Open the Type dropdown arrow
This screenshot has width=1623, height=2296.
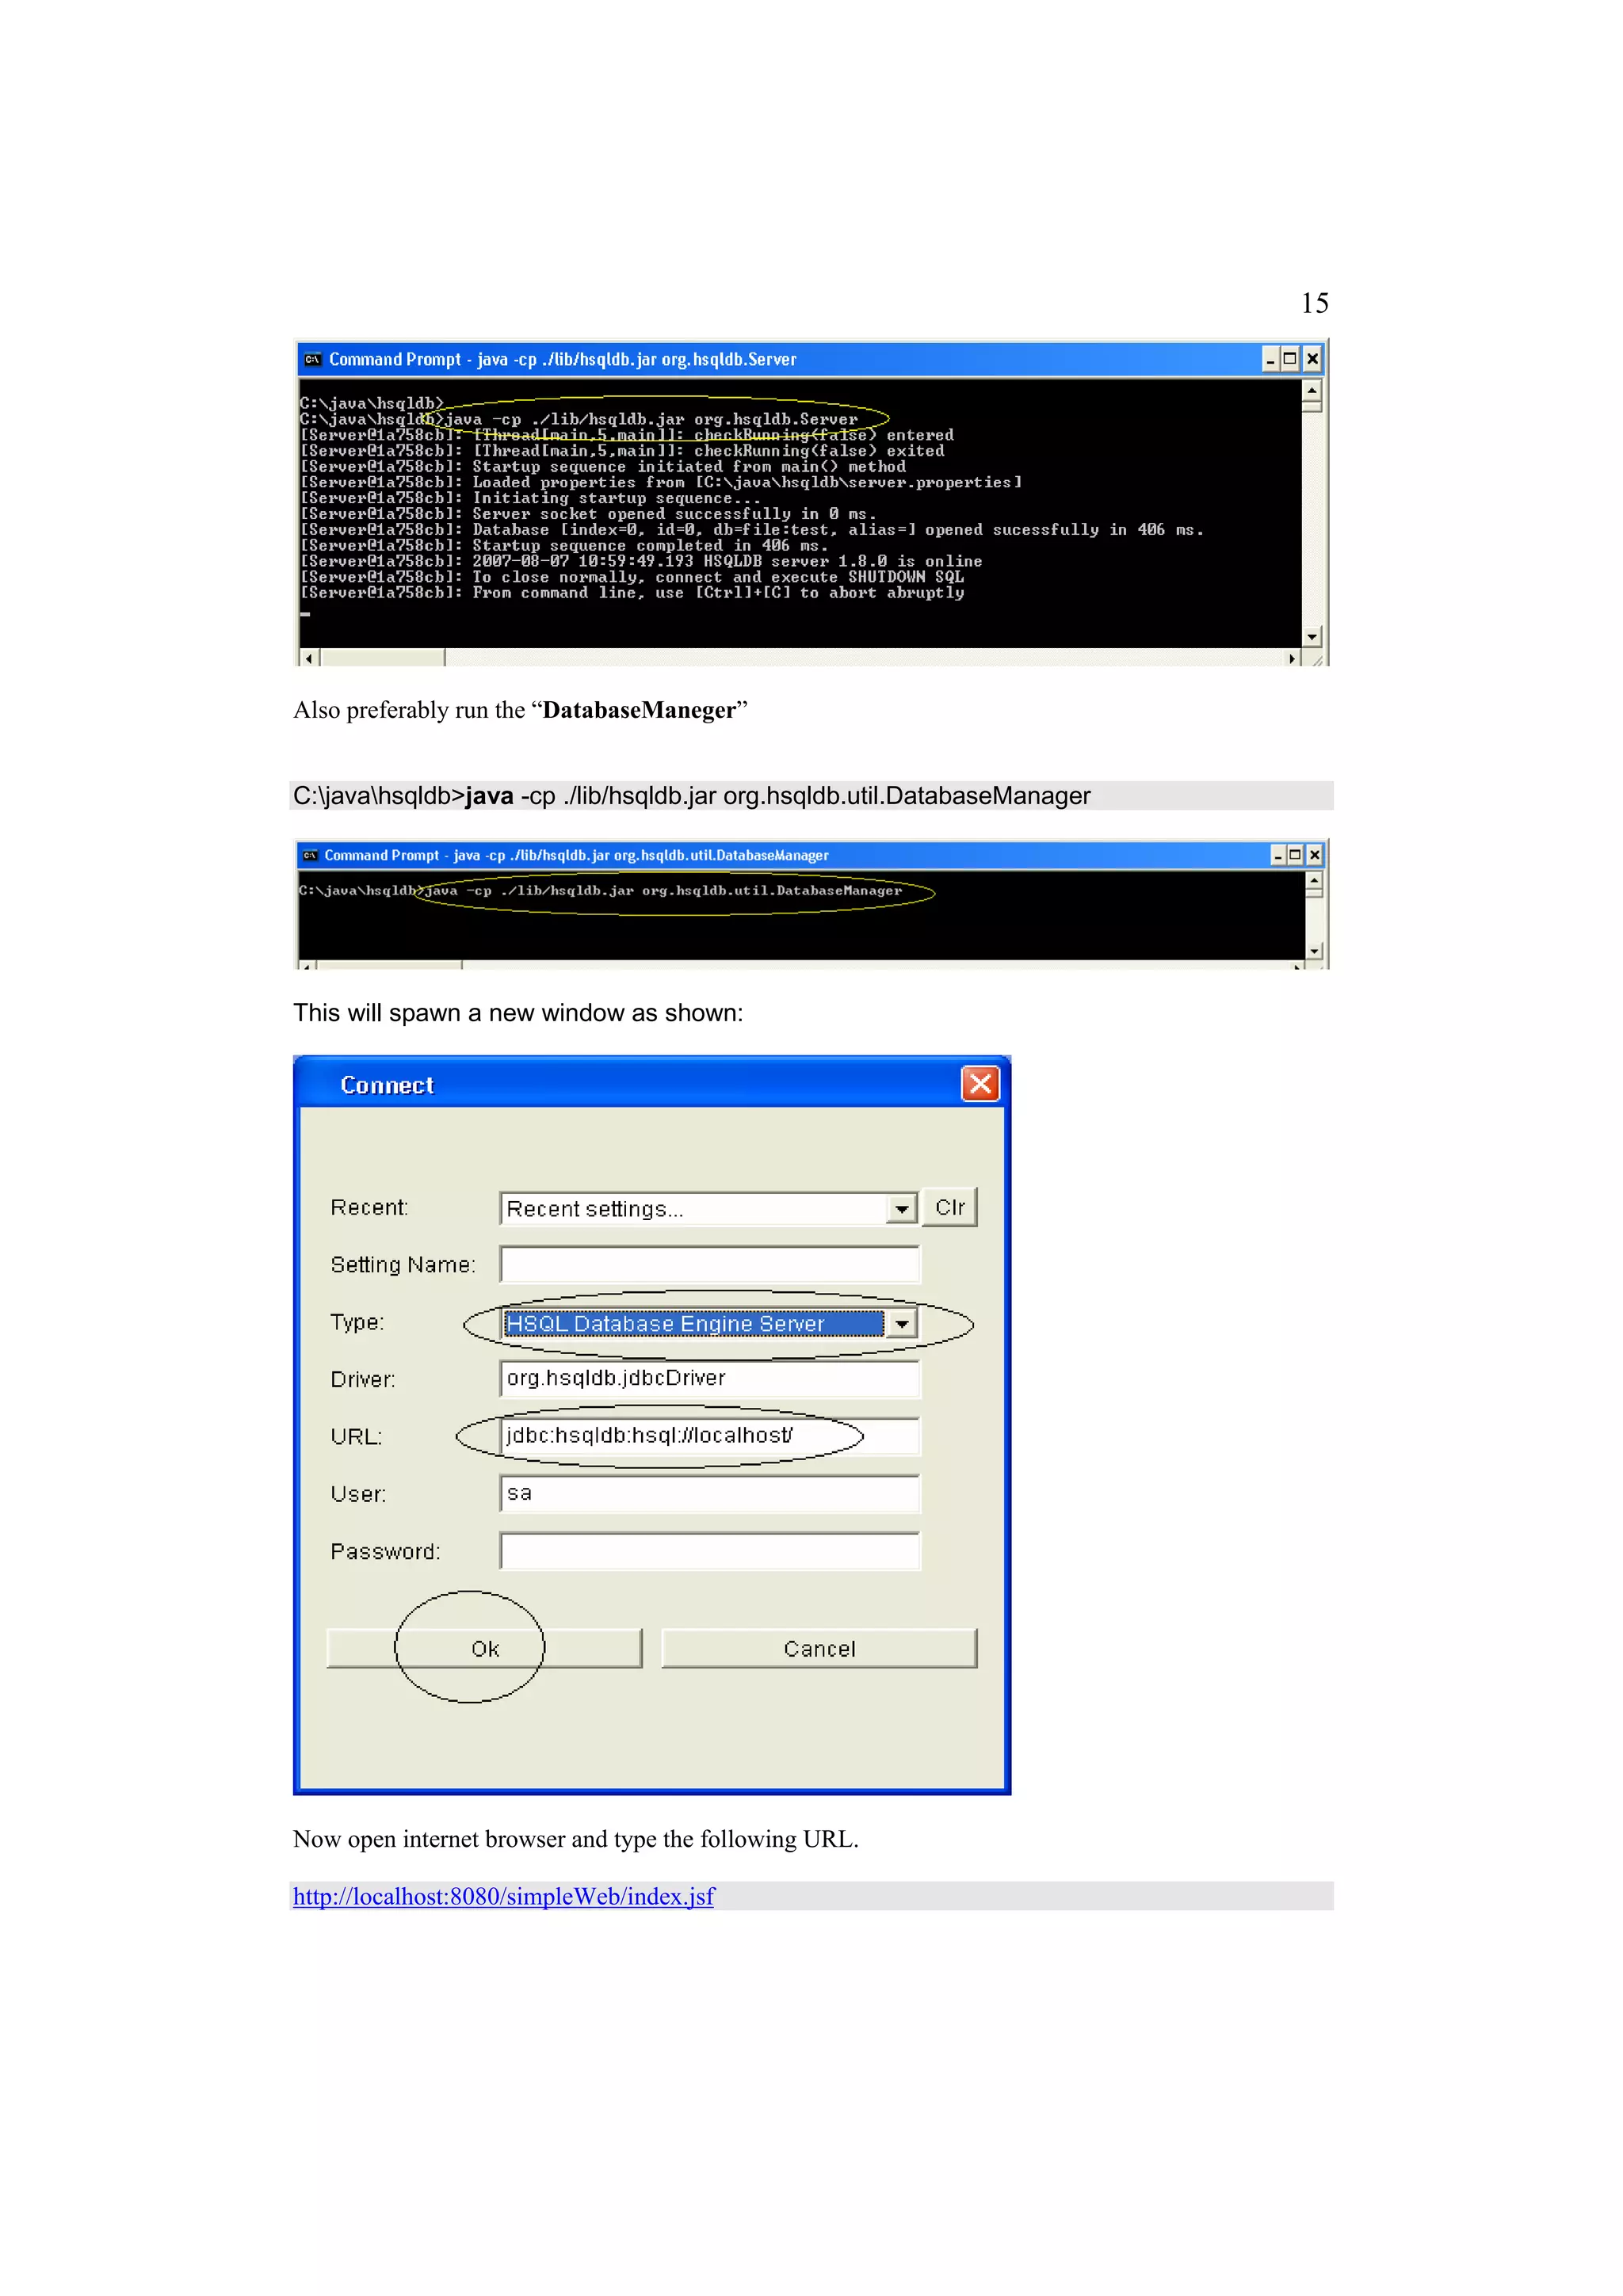[x=902, y=1324]
